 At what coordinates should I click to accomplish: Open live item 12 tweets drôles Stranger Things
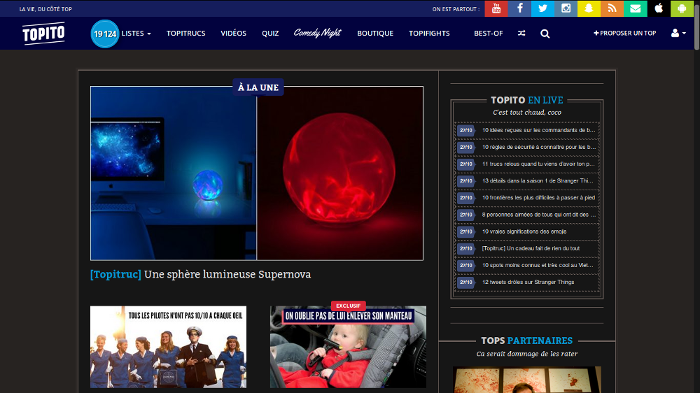click(x=527, y=282)
